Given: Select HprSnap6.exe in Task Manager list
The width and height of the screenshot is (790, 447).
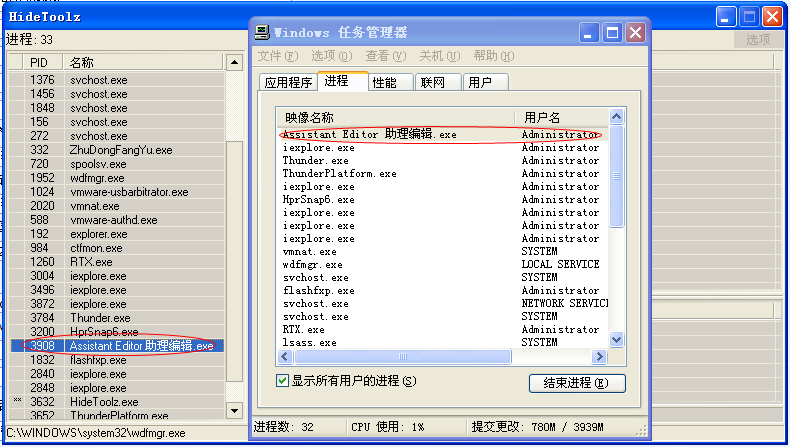Looking at the screenshot, I should pos(442,200).
